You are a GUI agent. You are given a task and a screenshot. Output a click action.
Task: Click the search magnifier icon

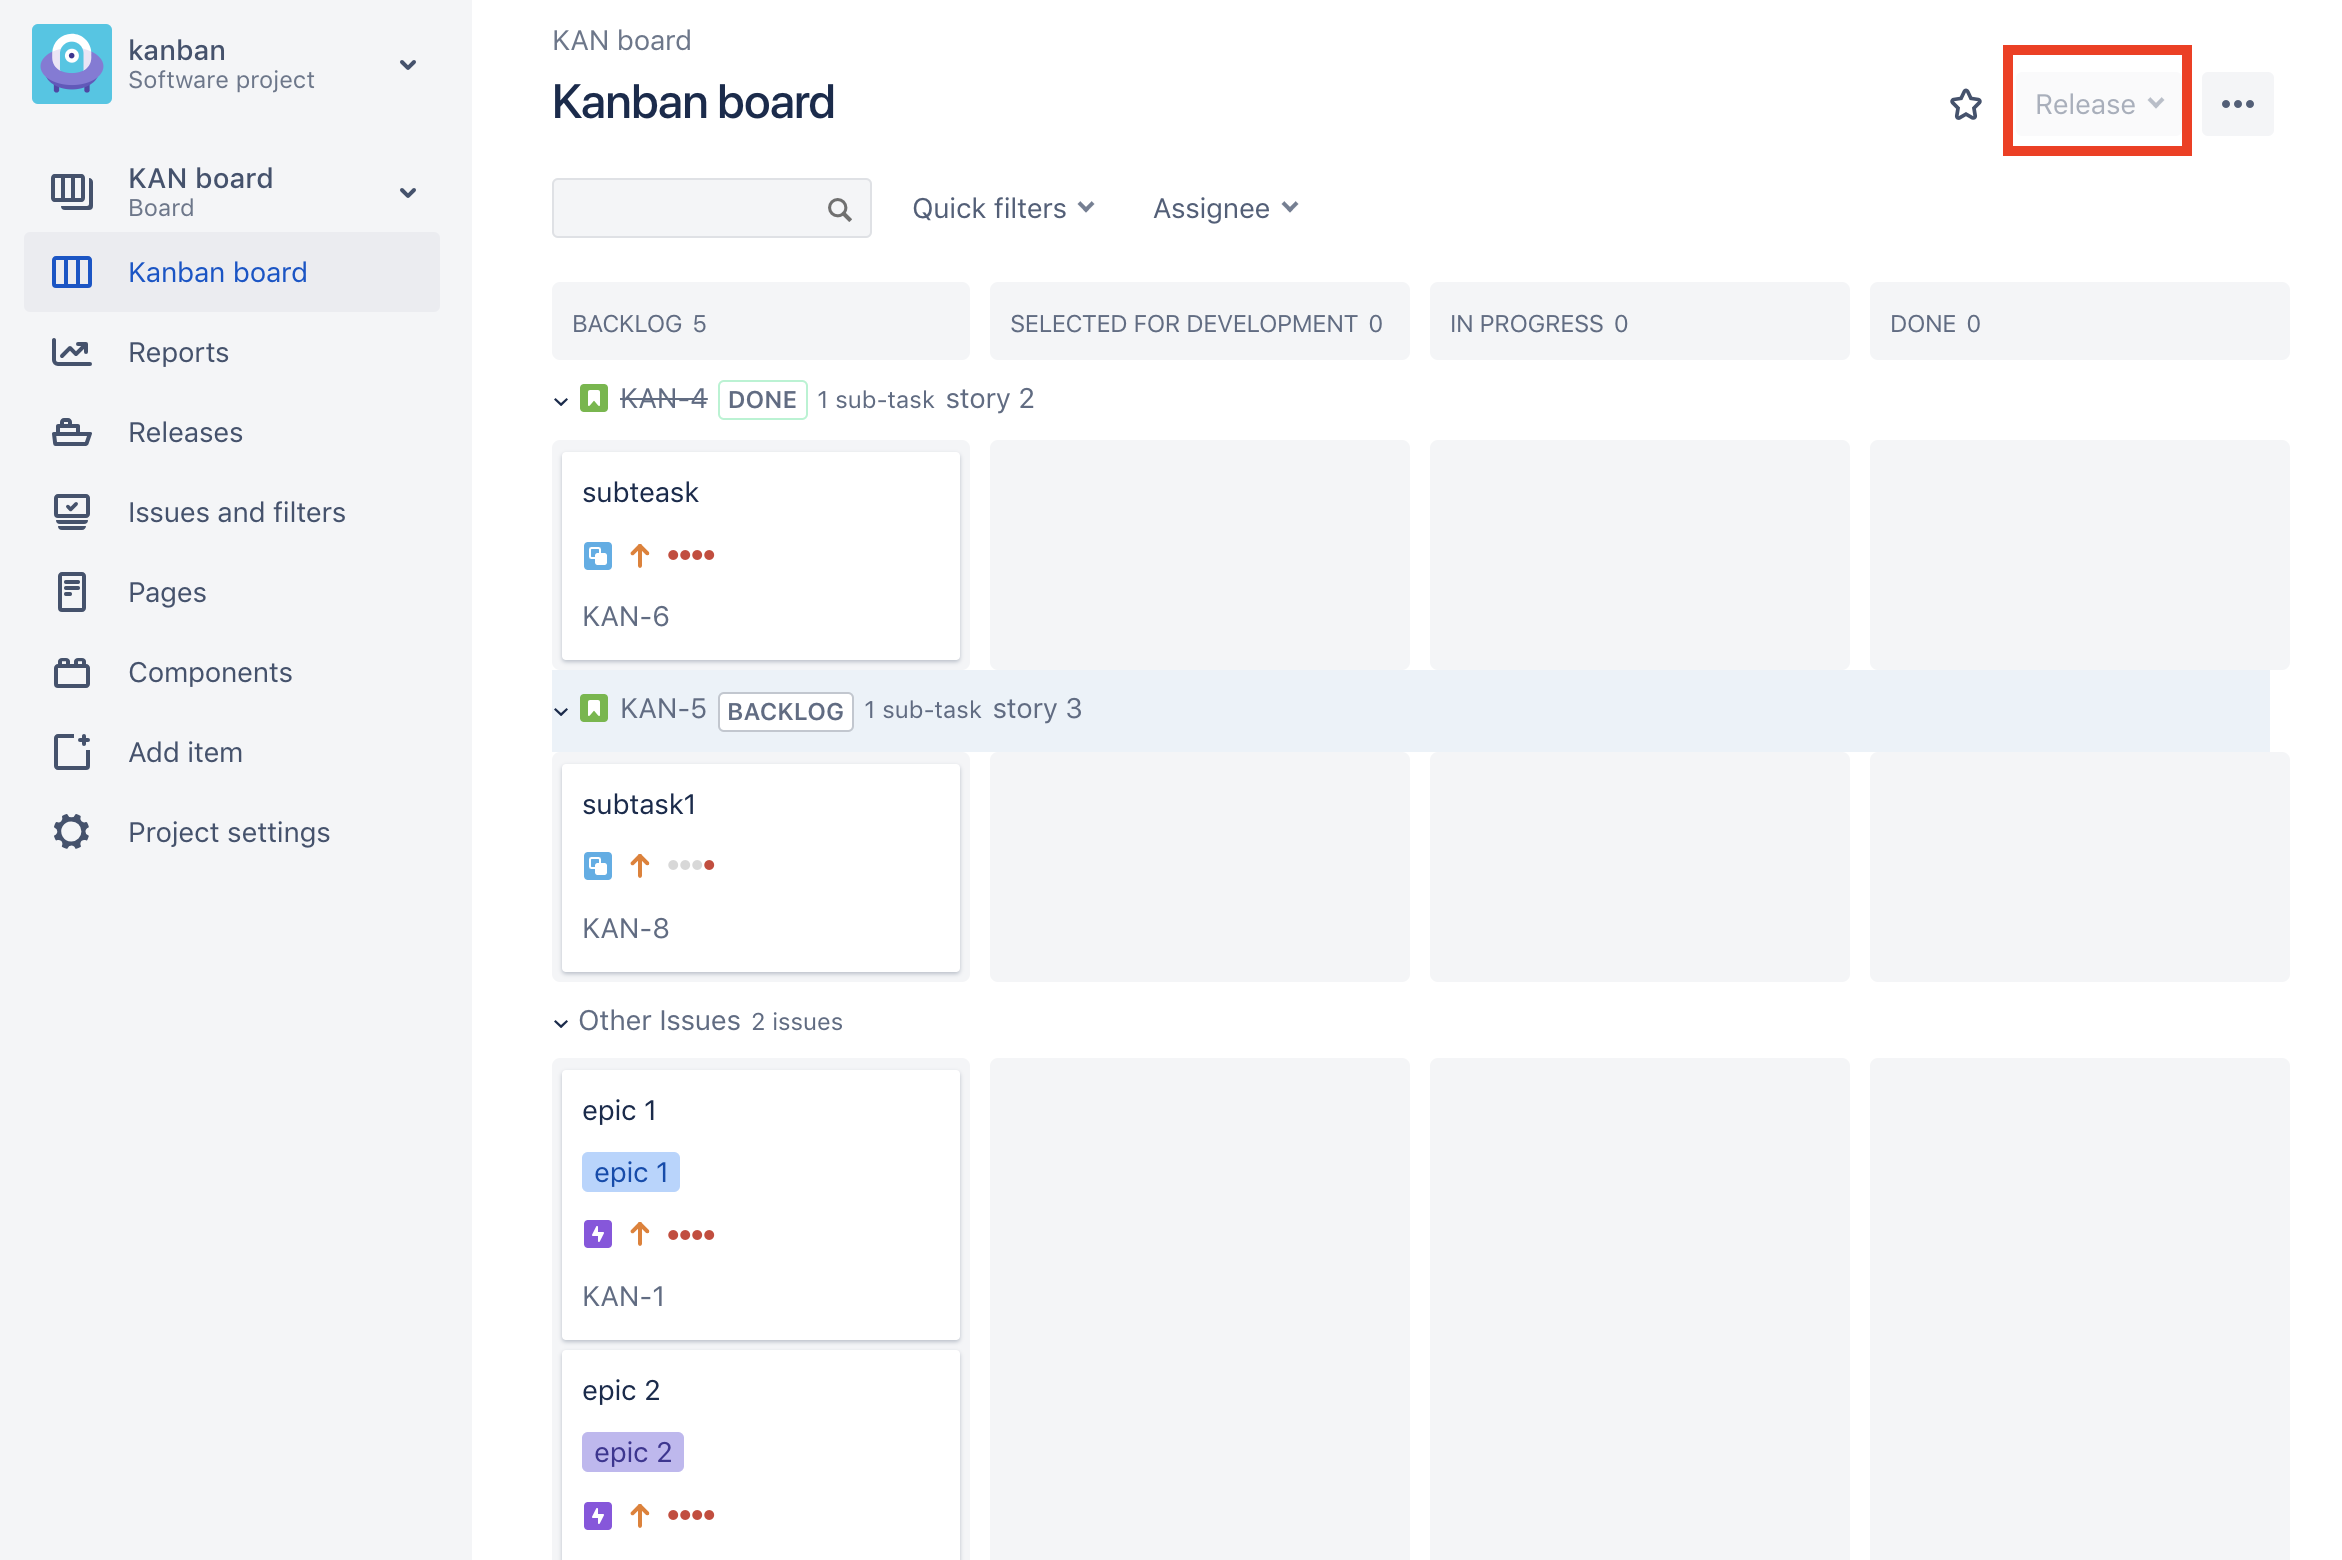point(839,209)
